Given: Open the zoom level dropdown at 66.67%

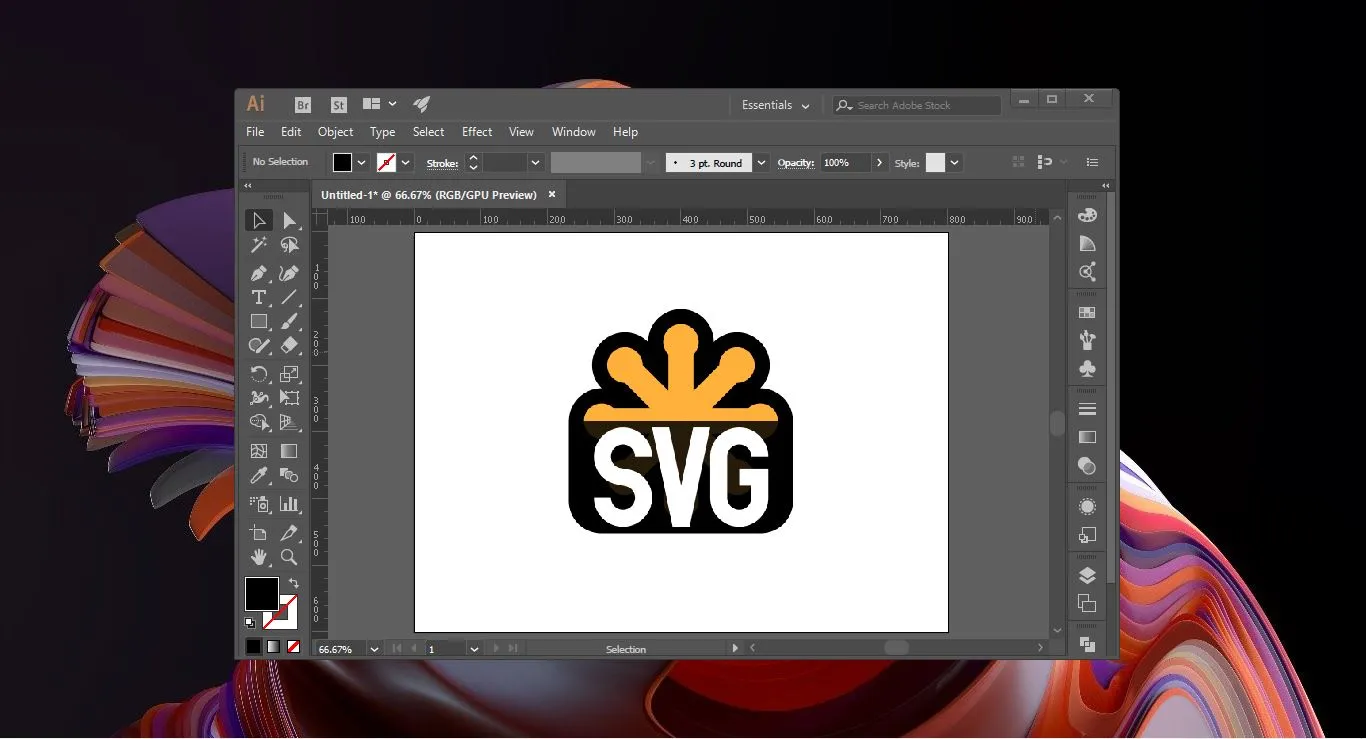Looking at the screenshot, I should [x=374, y=649].
